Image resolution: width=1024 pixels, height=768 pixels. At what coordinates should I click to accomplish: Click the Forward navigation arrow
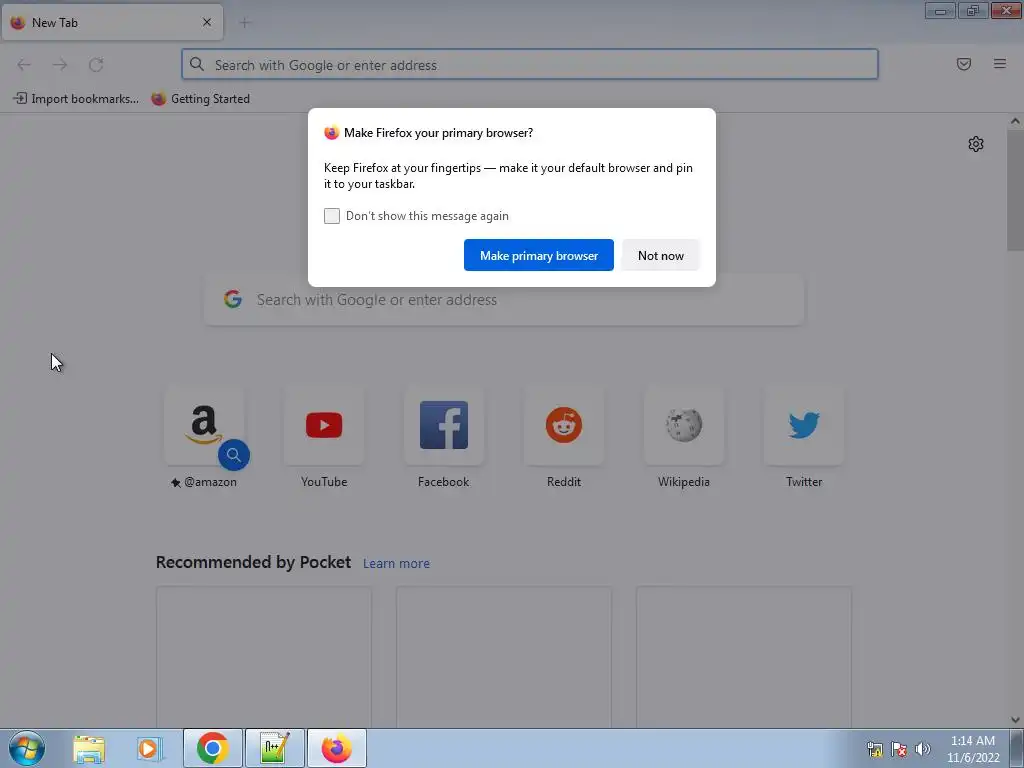tap(60, 65)
